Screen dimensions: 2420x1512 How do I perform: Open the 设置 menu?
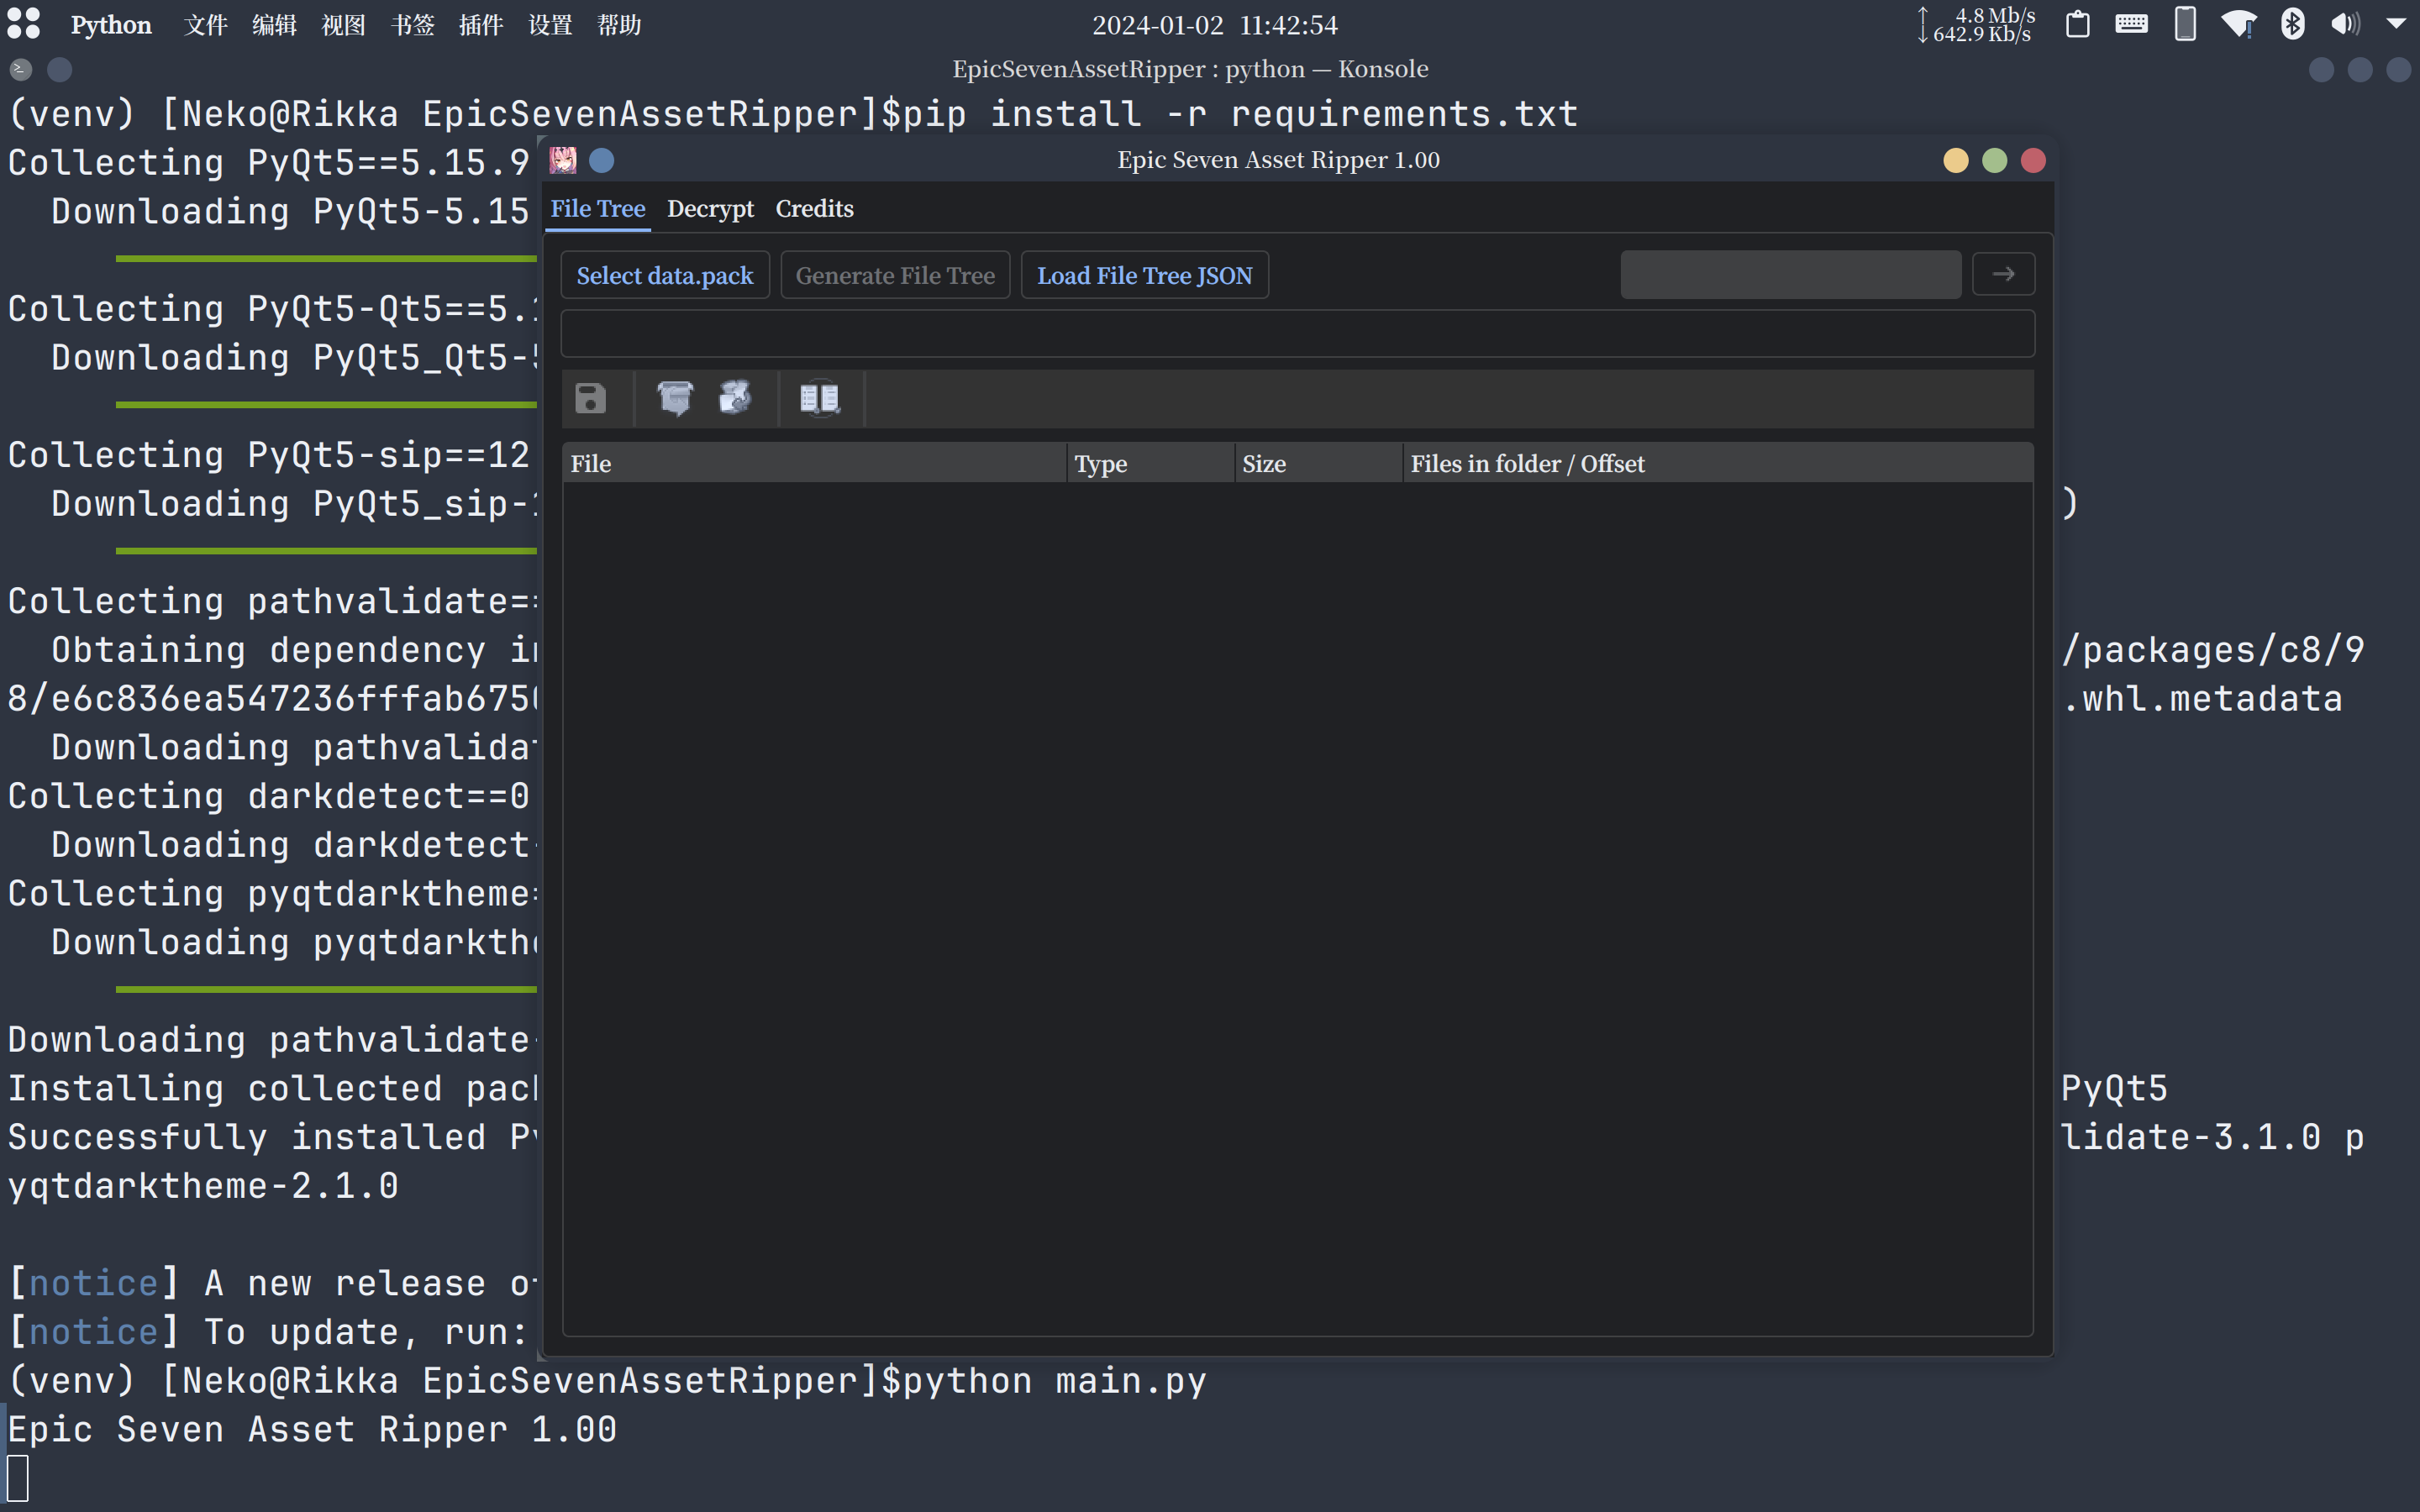click(x=550, y=24)
